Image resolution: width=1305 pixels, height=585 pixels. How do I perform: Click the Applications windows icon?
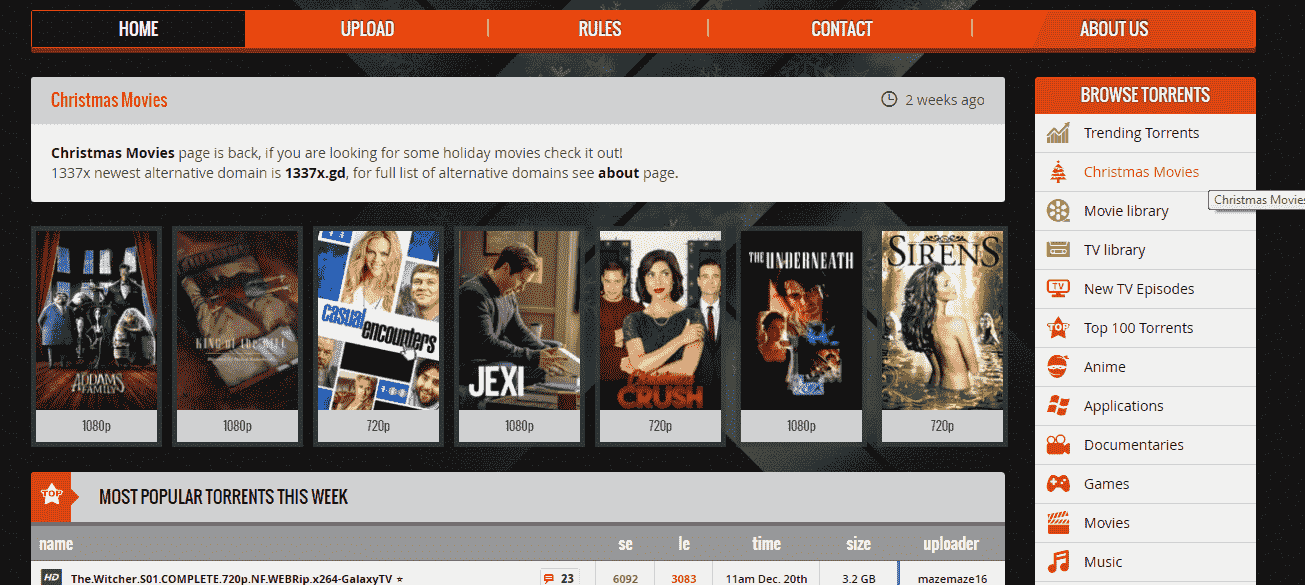(1058, 406)
